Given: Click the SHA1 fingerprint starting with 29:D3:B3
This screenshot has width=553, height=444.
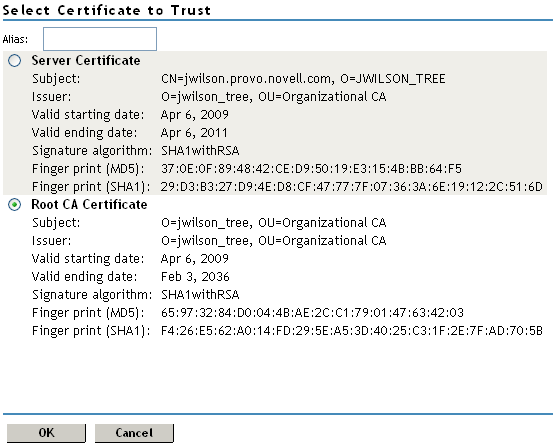Looking at the screenshot, I should (x=352, y=187).
